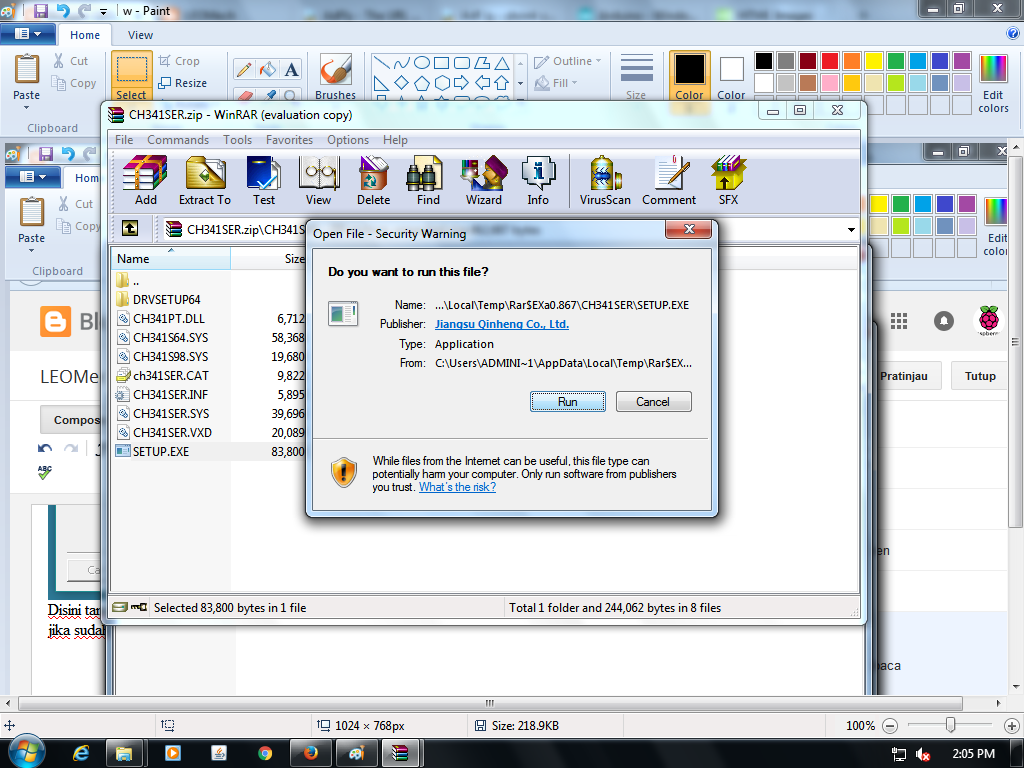Click the Windows Start button

(25, 751)
